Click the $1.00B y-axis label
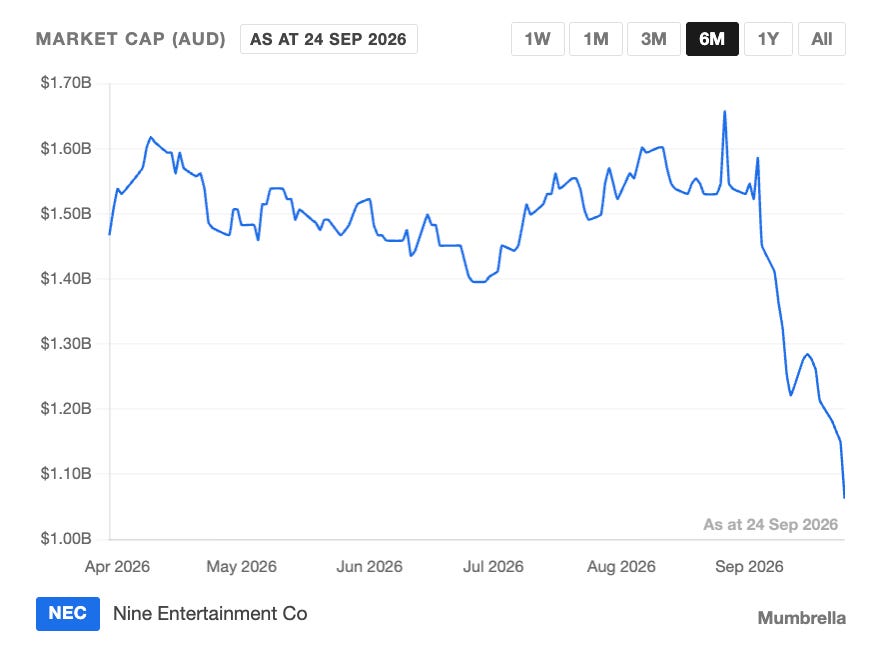The width and height of the screenshot is (882, 660). coord(66,538)
